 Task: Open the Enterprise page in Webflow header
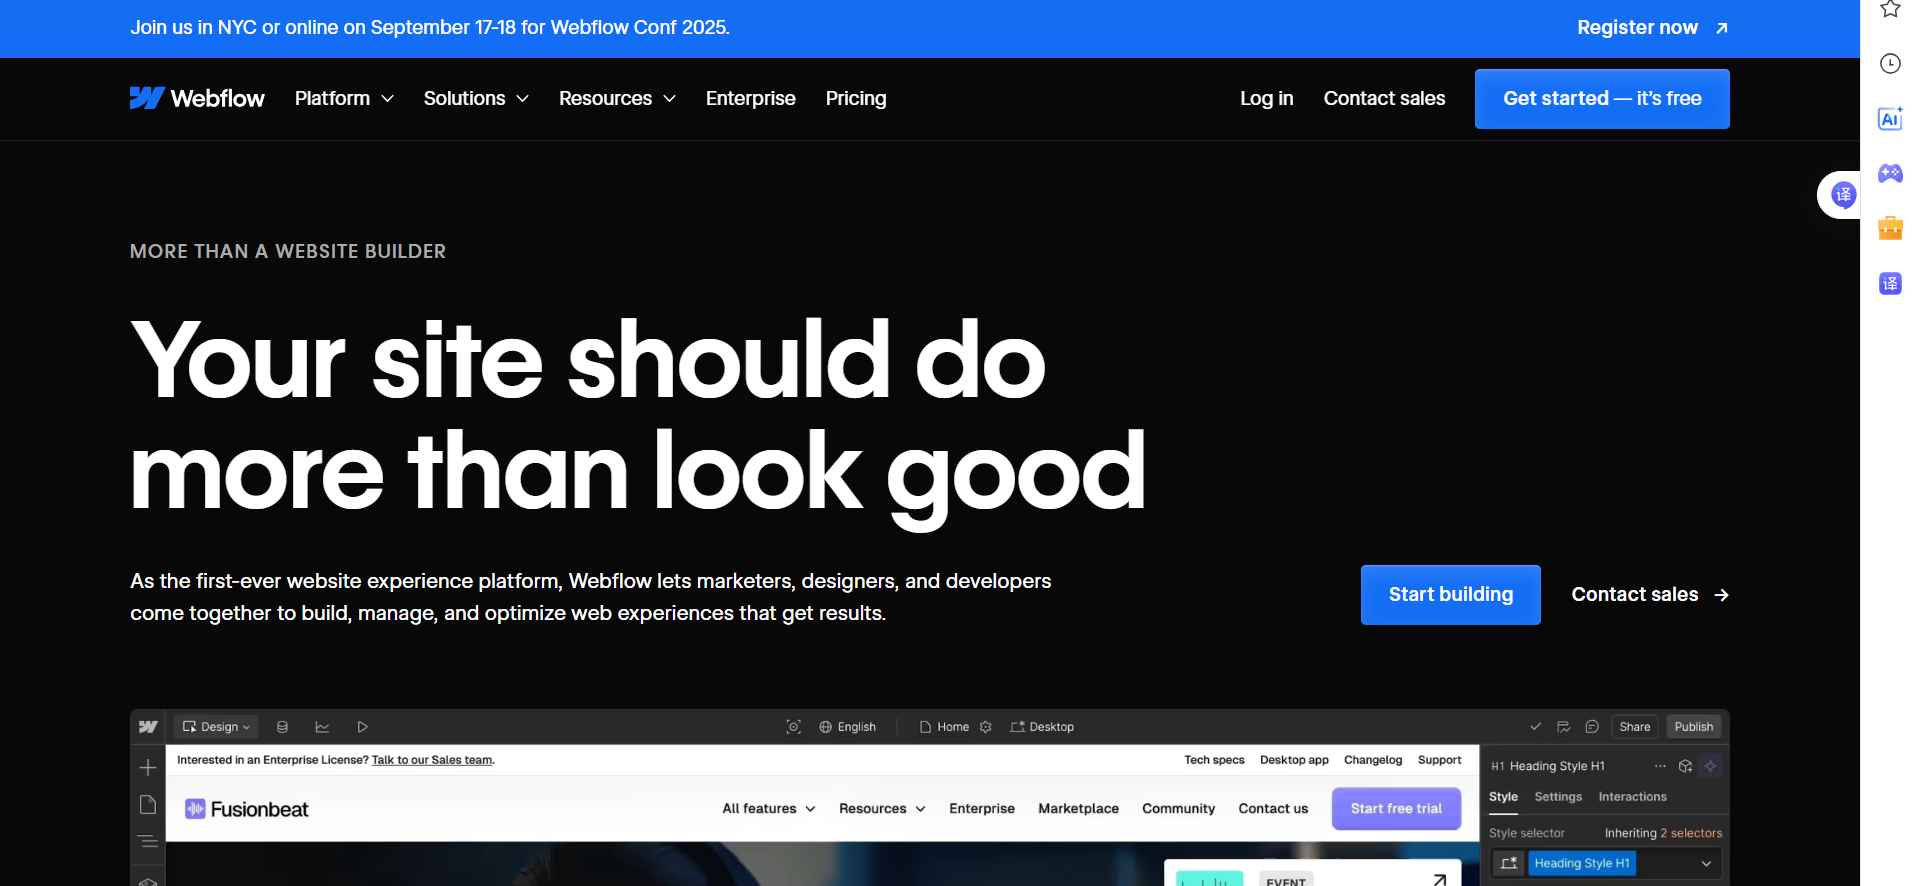[751, 98]
